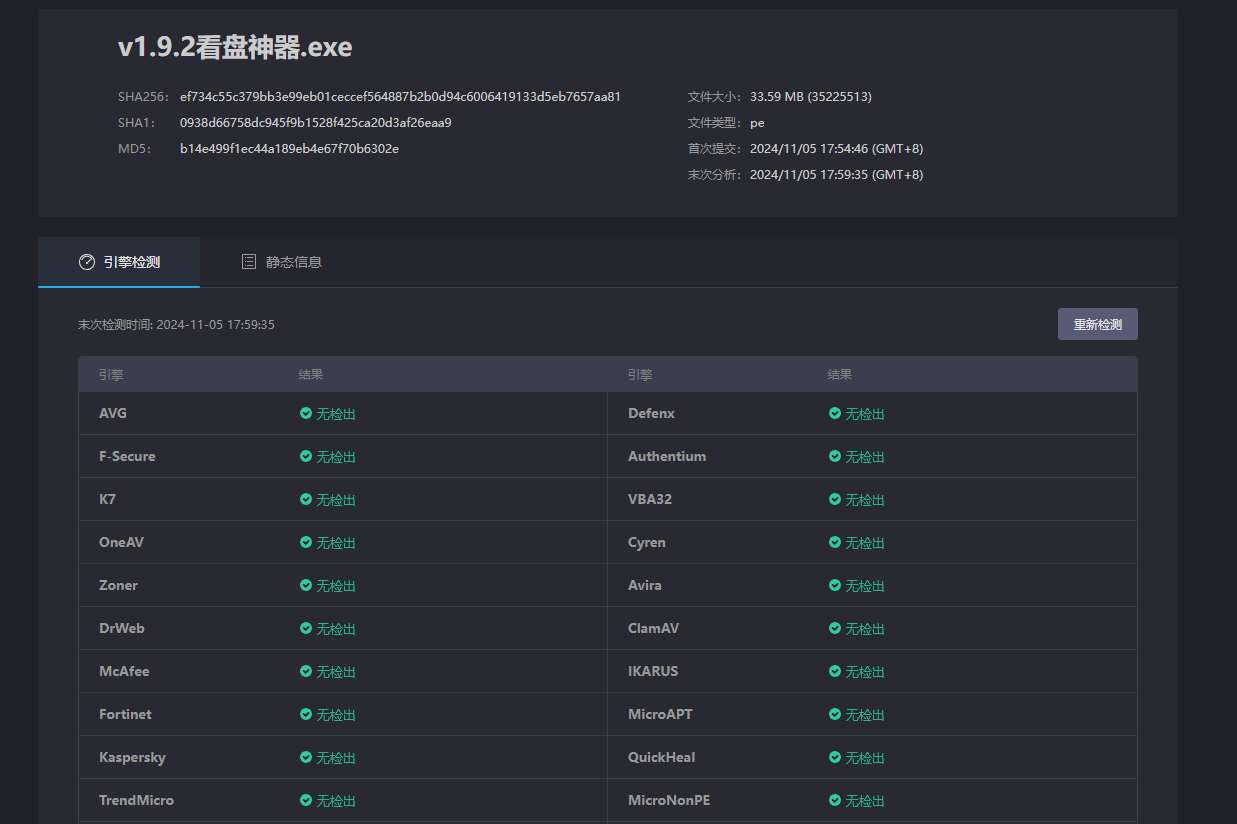Click the F-Secure engine name
The height and width of the screenshot is (824, 1237).
[x=127, y=456]
